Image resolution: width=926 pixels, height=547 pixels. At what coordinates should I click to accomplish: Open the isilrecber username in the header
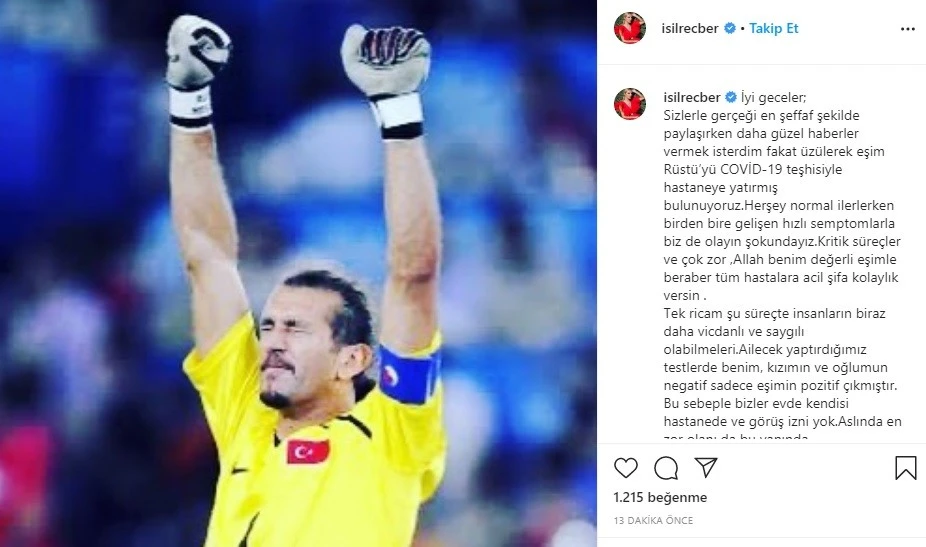pos(690,28)
